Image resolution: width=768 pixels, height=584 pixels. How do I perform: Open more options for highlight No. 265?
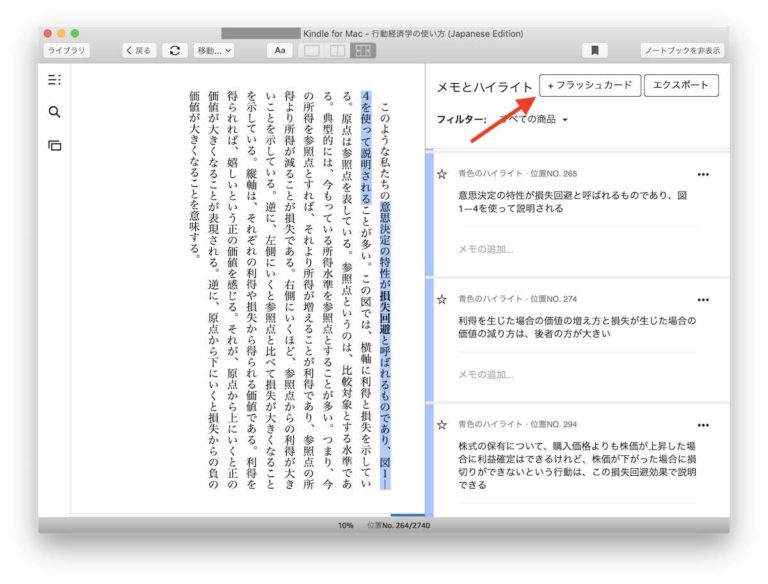[704, 174]
